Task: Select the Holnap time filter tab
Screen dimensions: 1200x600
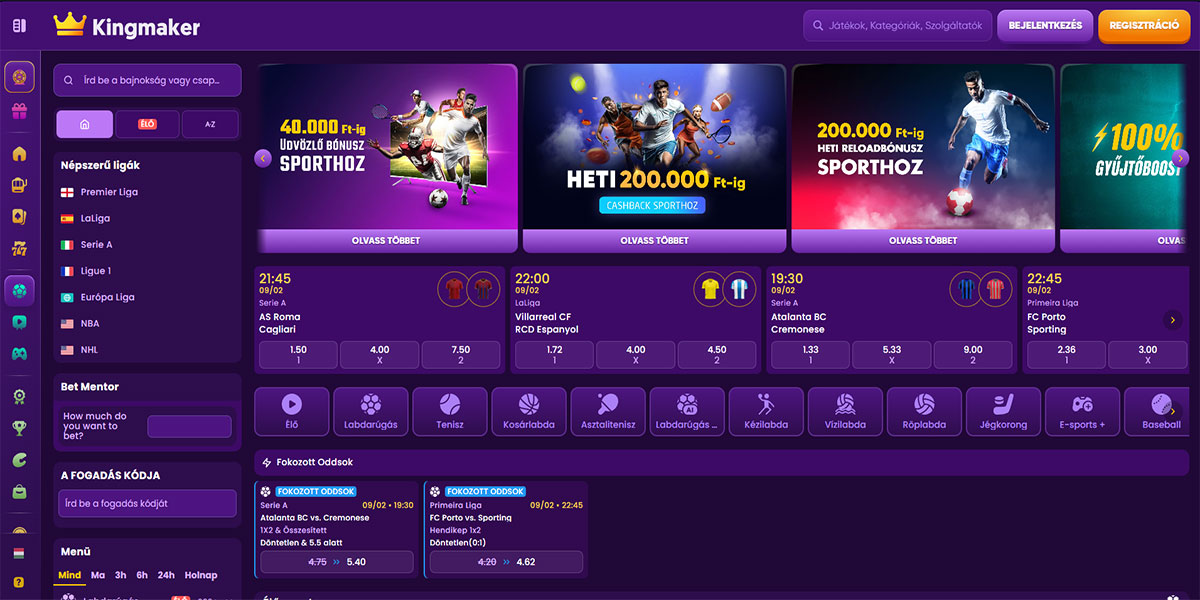Action: click(200, 575)
